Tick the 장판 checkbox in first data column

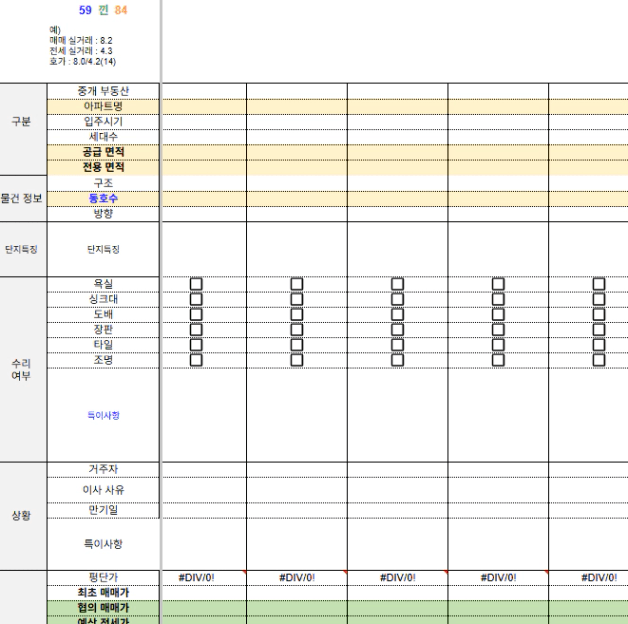click(x=196, y=330)
